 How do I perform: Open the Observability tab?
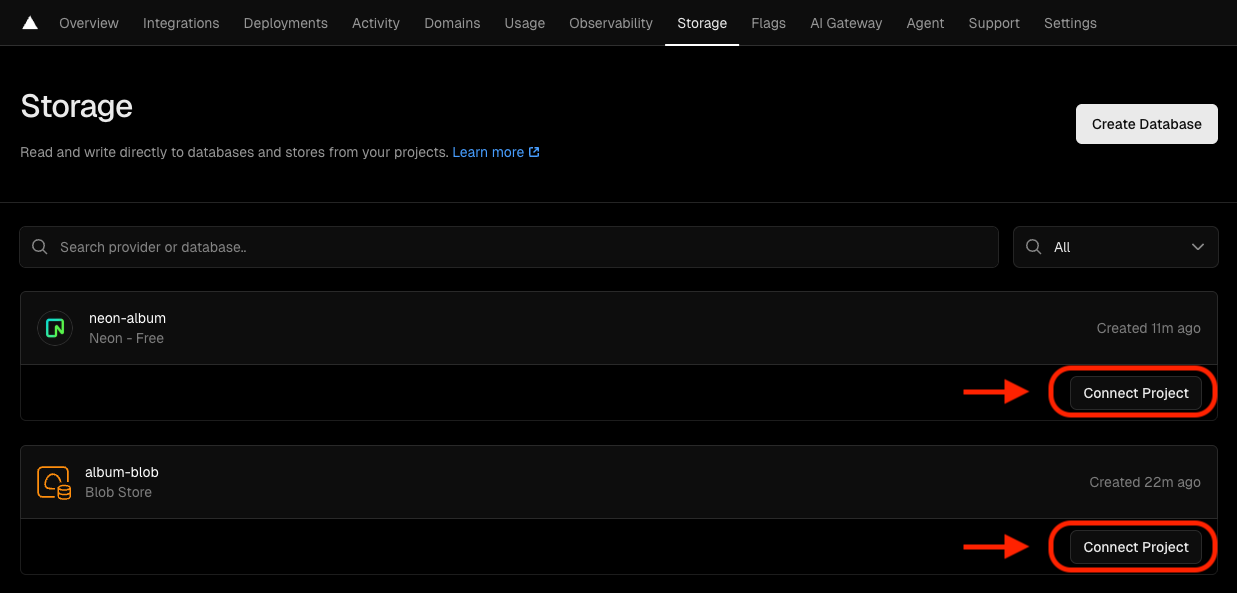[x=610, y=22]
